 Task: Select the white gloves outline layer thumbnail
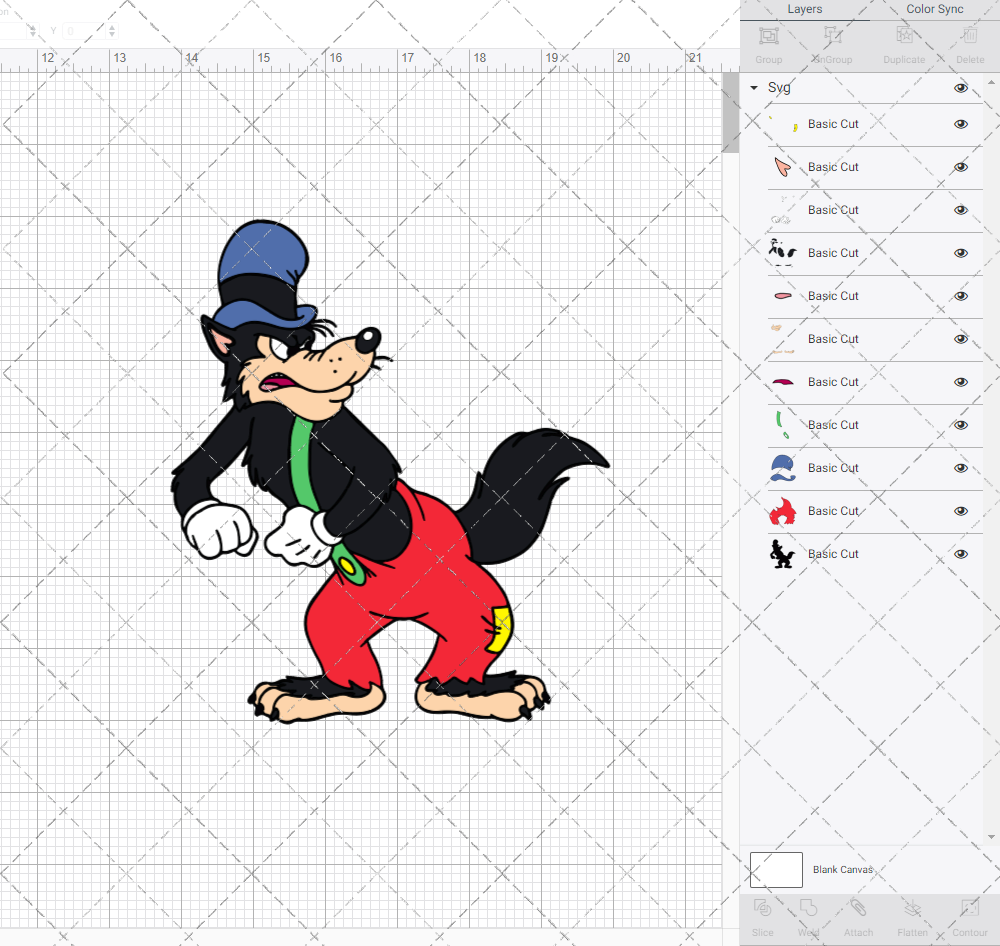point(783,210)
